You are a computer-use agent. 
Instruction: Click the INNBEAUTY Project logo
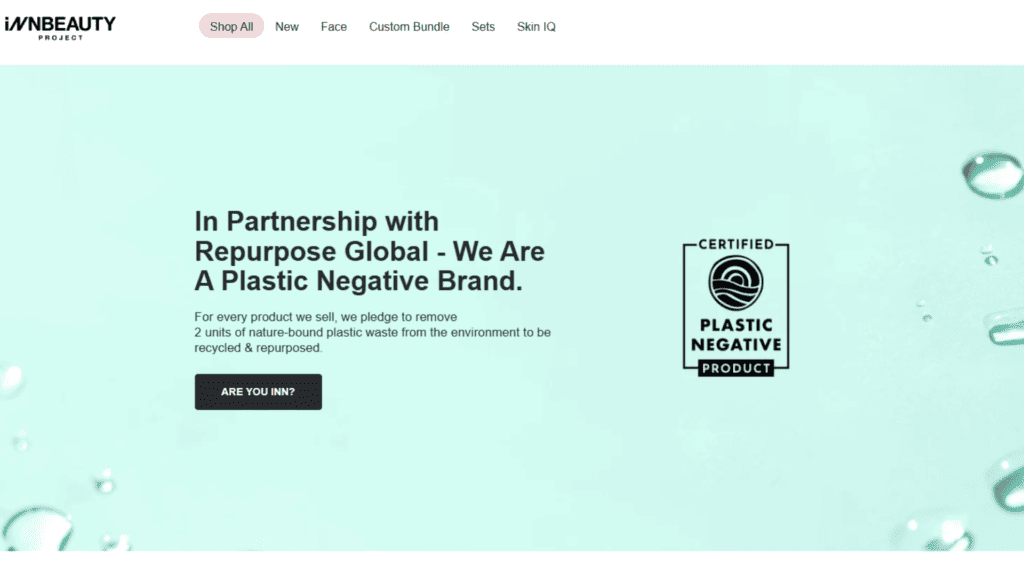(x=60, y=28)
